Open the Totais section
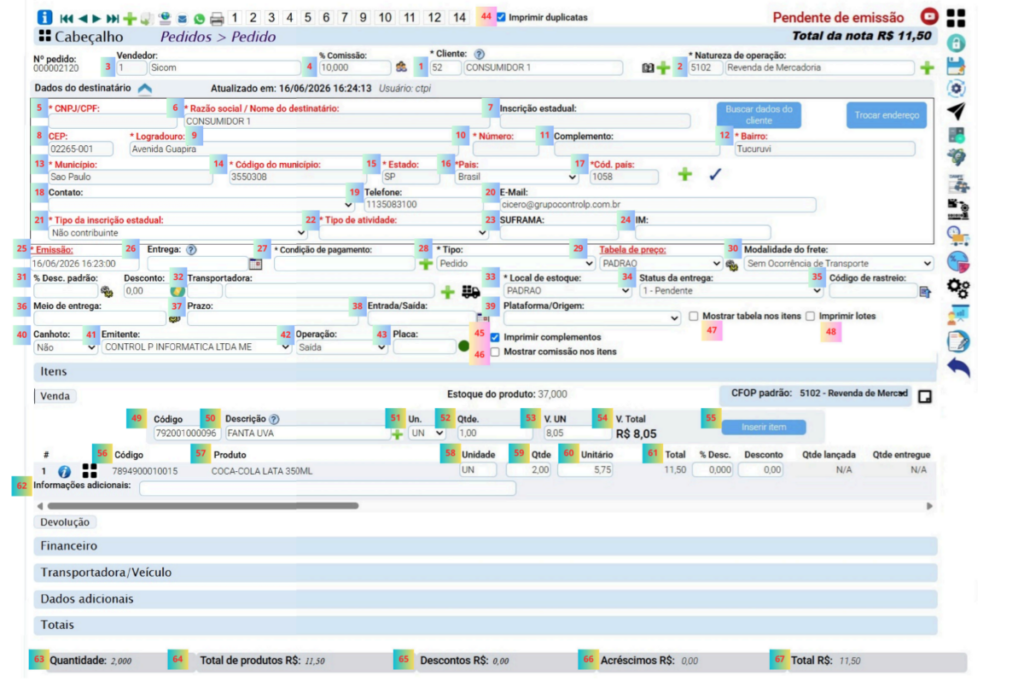 coord(485,625)
